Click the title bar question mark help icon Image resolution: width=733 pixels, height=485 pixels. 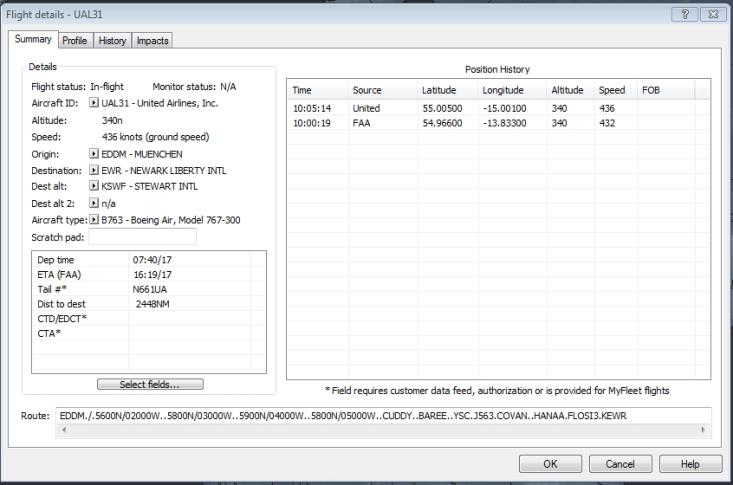(685, 14)
